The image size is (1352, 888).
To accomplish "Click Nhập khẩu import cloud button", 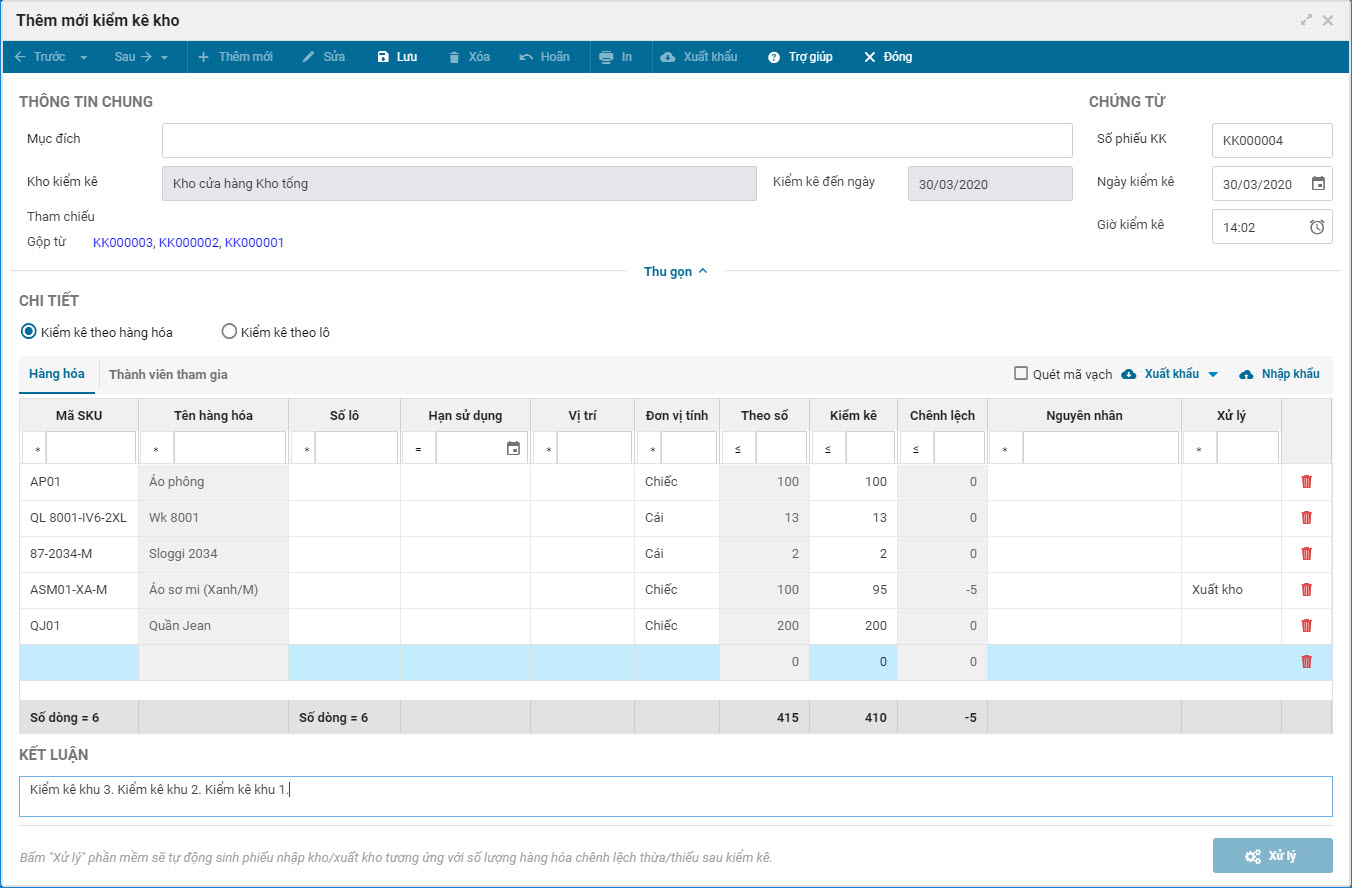I will (1279, 374).
